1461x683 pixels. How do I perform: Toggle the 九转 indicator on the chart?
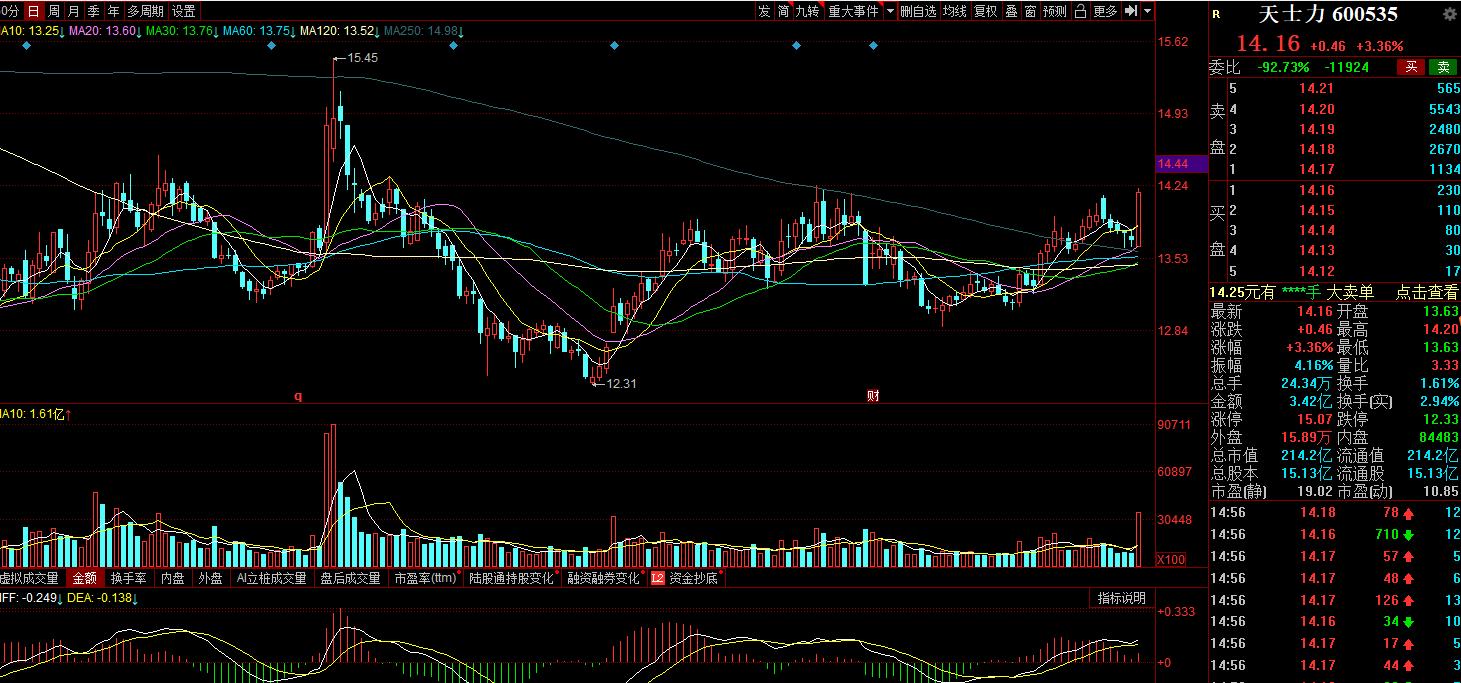pyautogui.click(x=806, y=11)
